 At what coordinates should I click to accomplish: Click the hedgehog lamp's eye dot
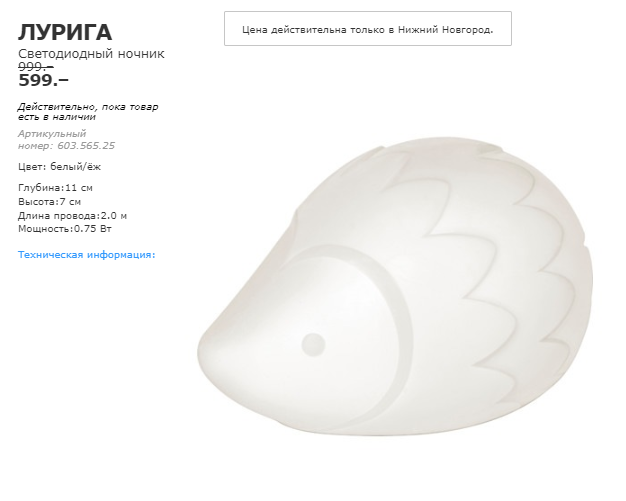[x=313, y=345]
